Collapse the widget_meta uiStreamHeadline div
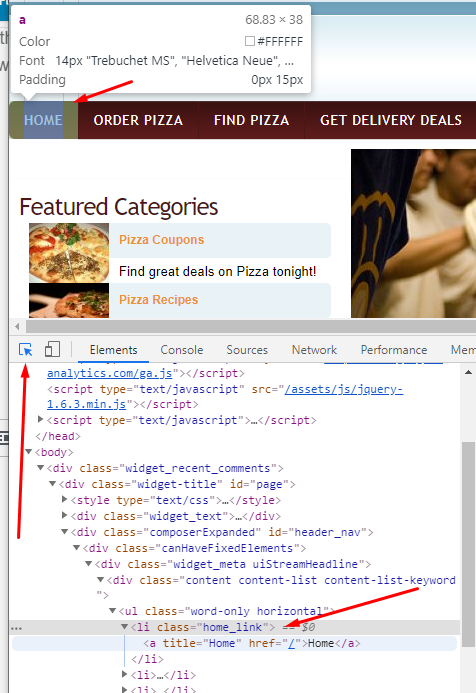 pos(88,564)
